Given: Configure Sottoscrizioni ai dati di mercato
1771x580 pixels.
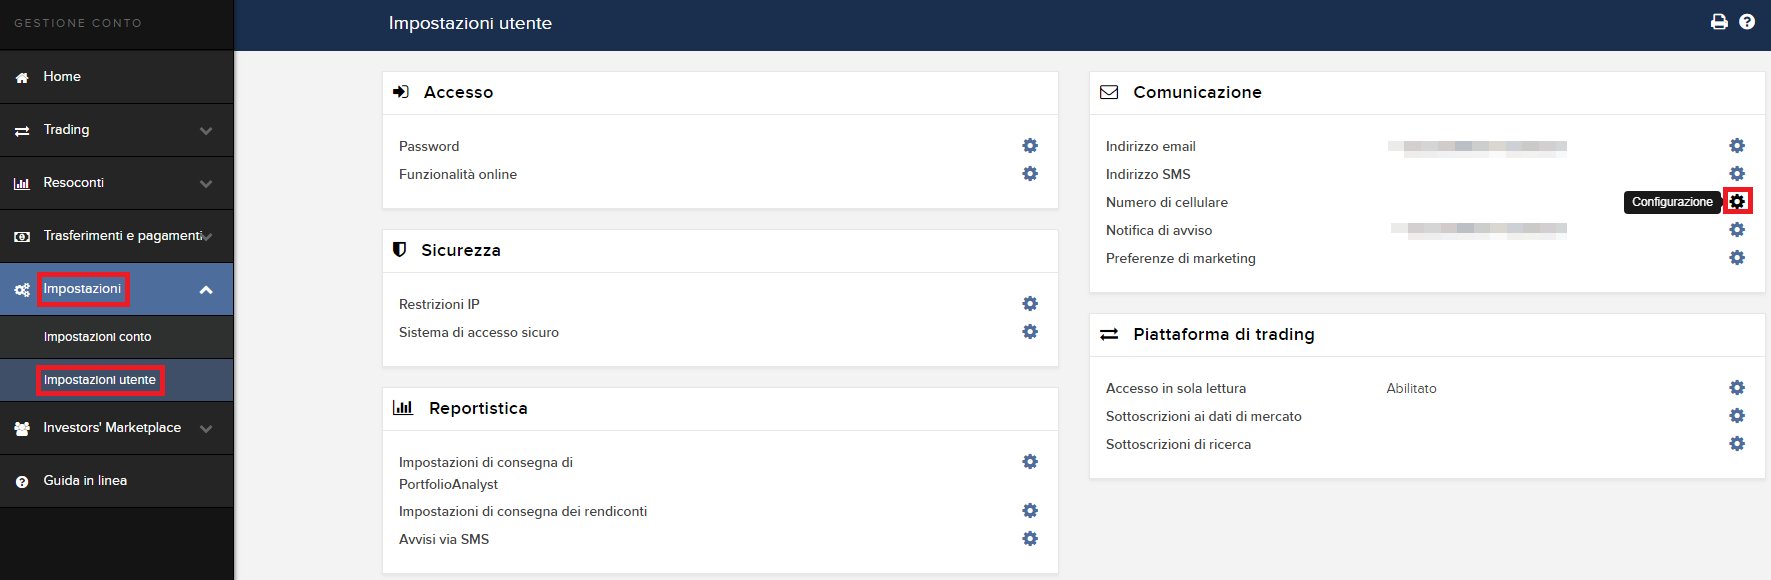Looking at the screenshot, I should [1737, 416].
